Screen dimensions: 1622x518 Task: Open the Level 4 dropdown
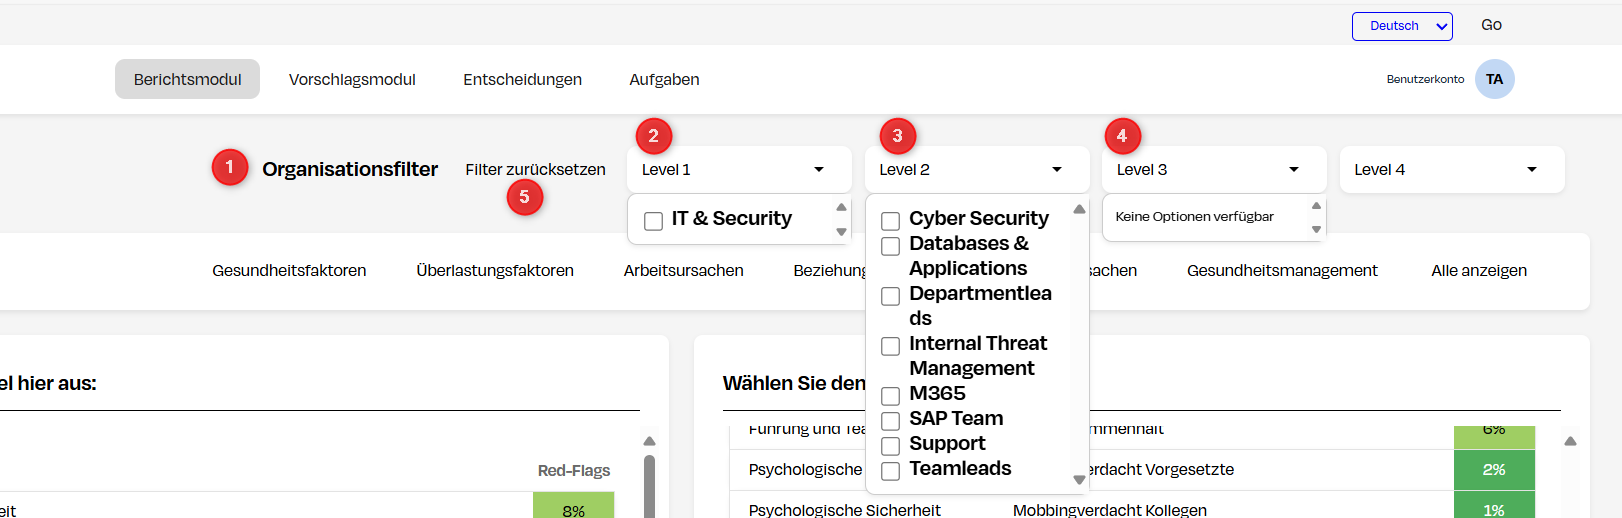pyautogui.click(x=1451, y=170)
